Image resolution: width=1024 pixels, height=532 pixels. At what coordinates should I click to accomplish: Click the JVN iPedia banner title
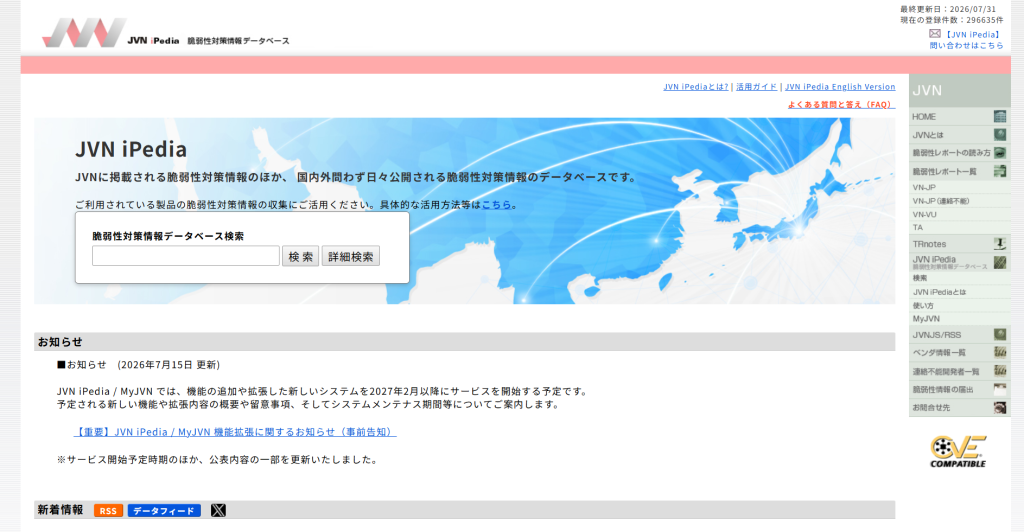[131, 149]
